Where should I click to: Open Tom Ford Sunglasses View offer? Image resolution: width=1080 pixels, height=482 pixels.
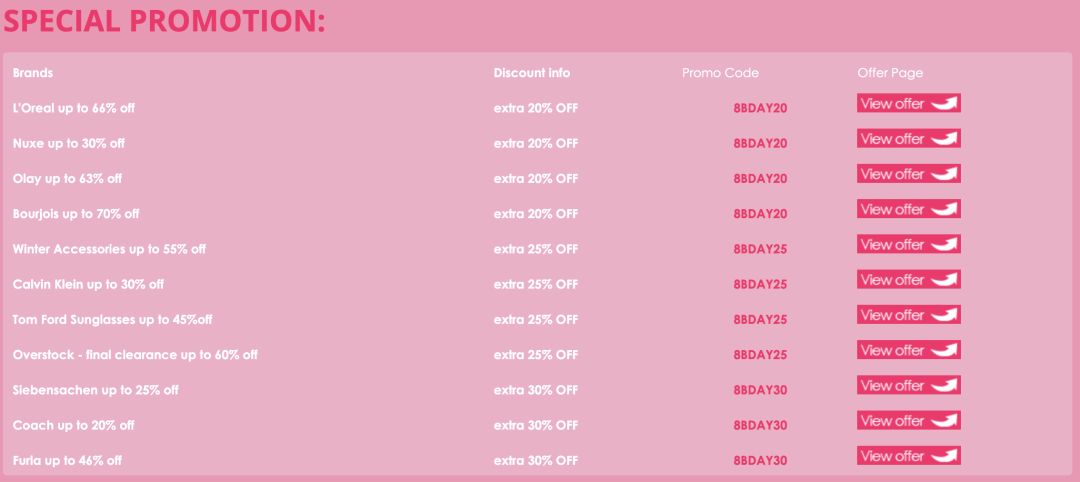(908, 315)
